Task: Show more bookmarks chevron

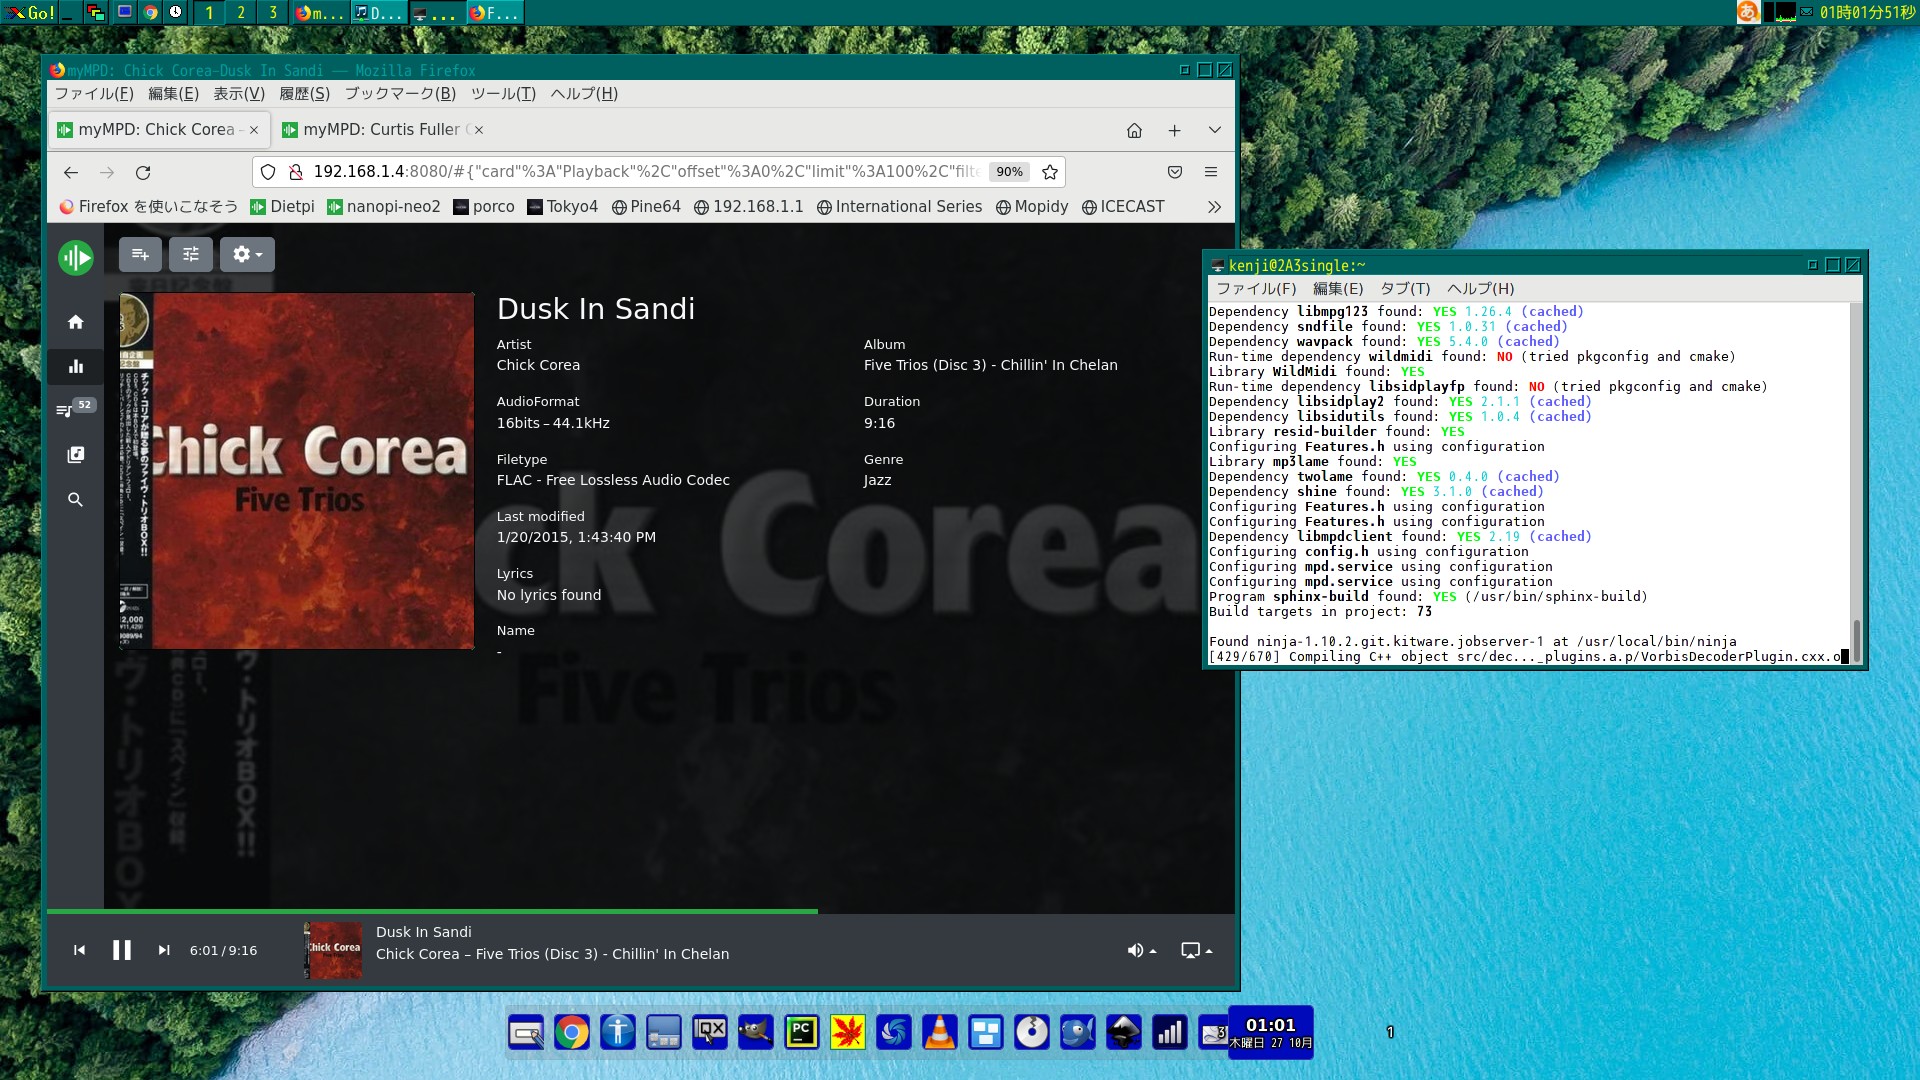Action: [x=1213, y=207]
